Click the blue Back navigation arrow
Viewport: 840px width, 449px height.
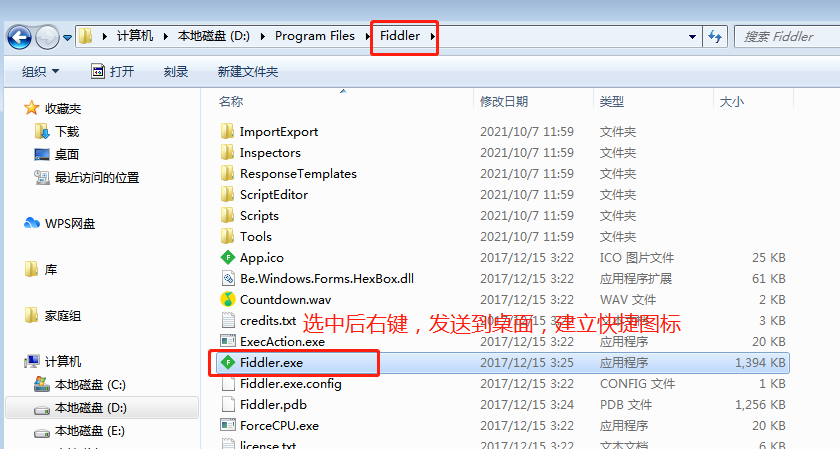(x=19, y=38)
